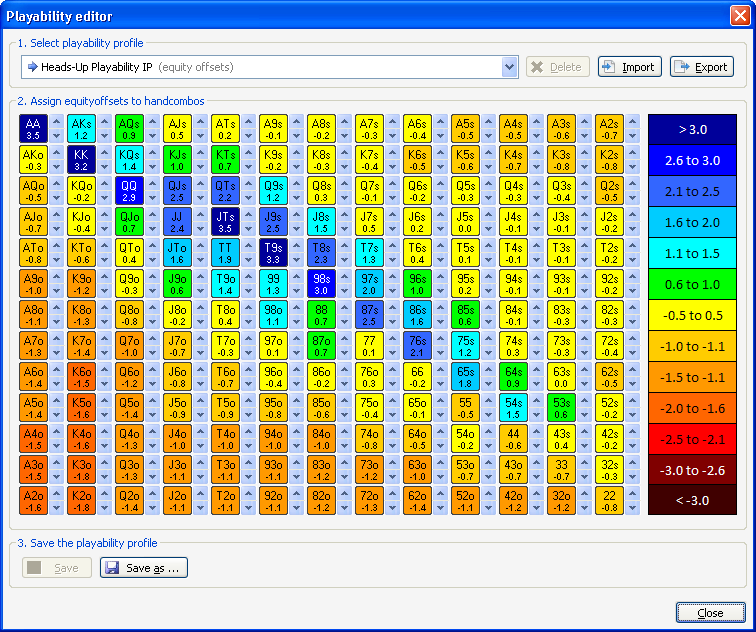
Task: Click the '-2.5 to -2.1' red legend swatch
Action: [x=692, y=439]
